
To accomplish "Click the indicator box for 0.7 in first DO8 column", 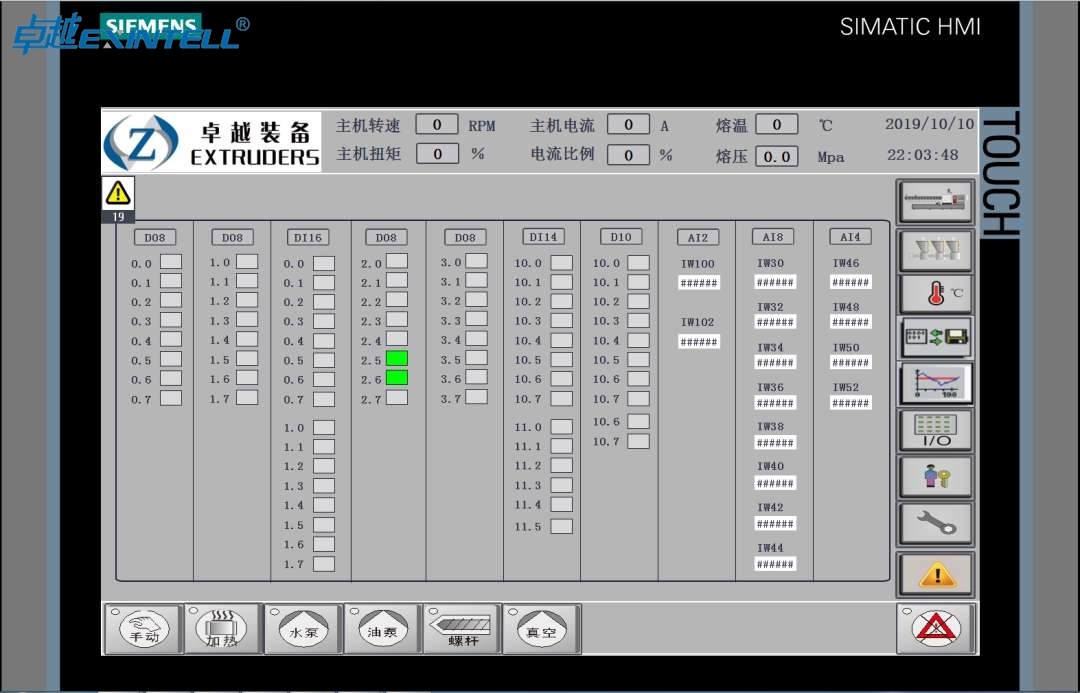I will pyautogui.click(x=171, y=398).
